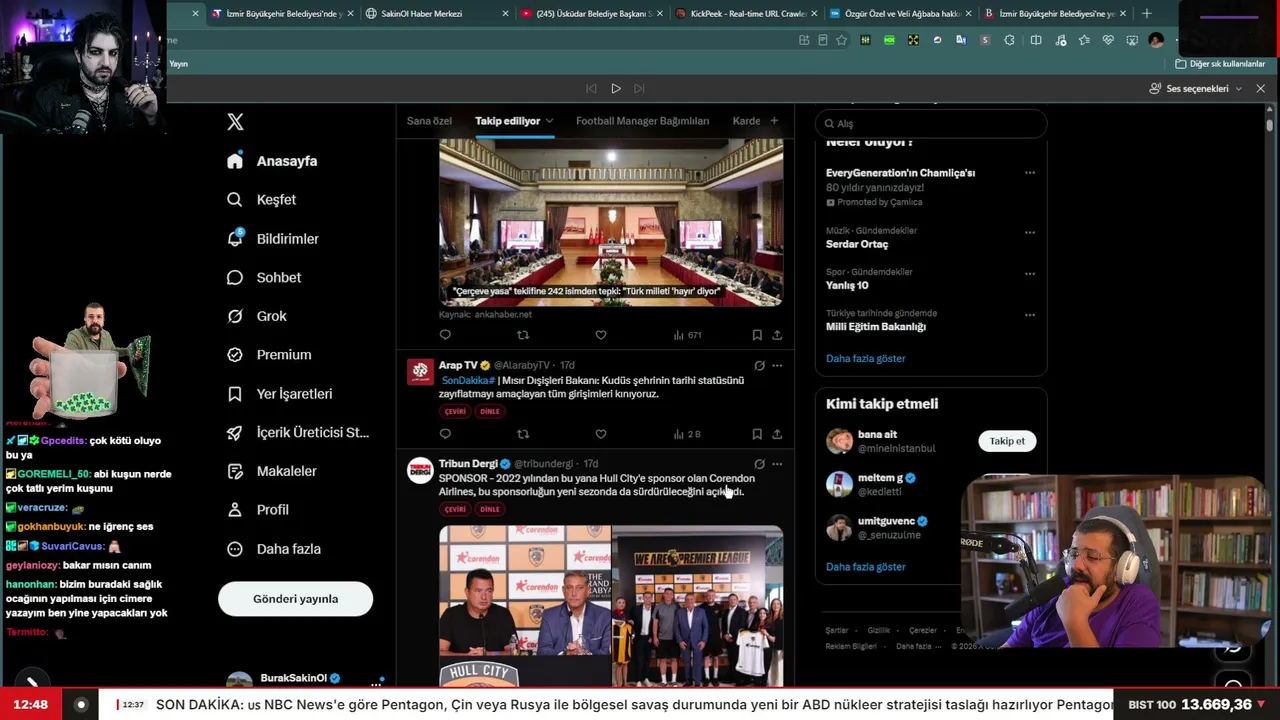Open the Takip ediliyor dropdown arrow
Viewport: 1280px width, 720px height.
tap(549, 121)
